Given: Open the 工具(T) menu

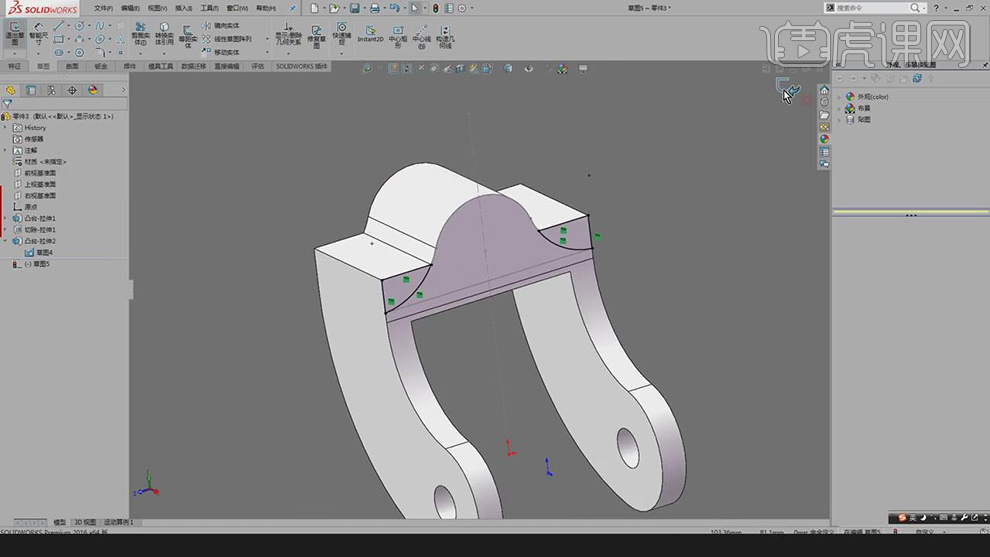Looking at the screenshot, I should (x=210, y=8).
